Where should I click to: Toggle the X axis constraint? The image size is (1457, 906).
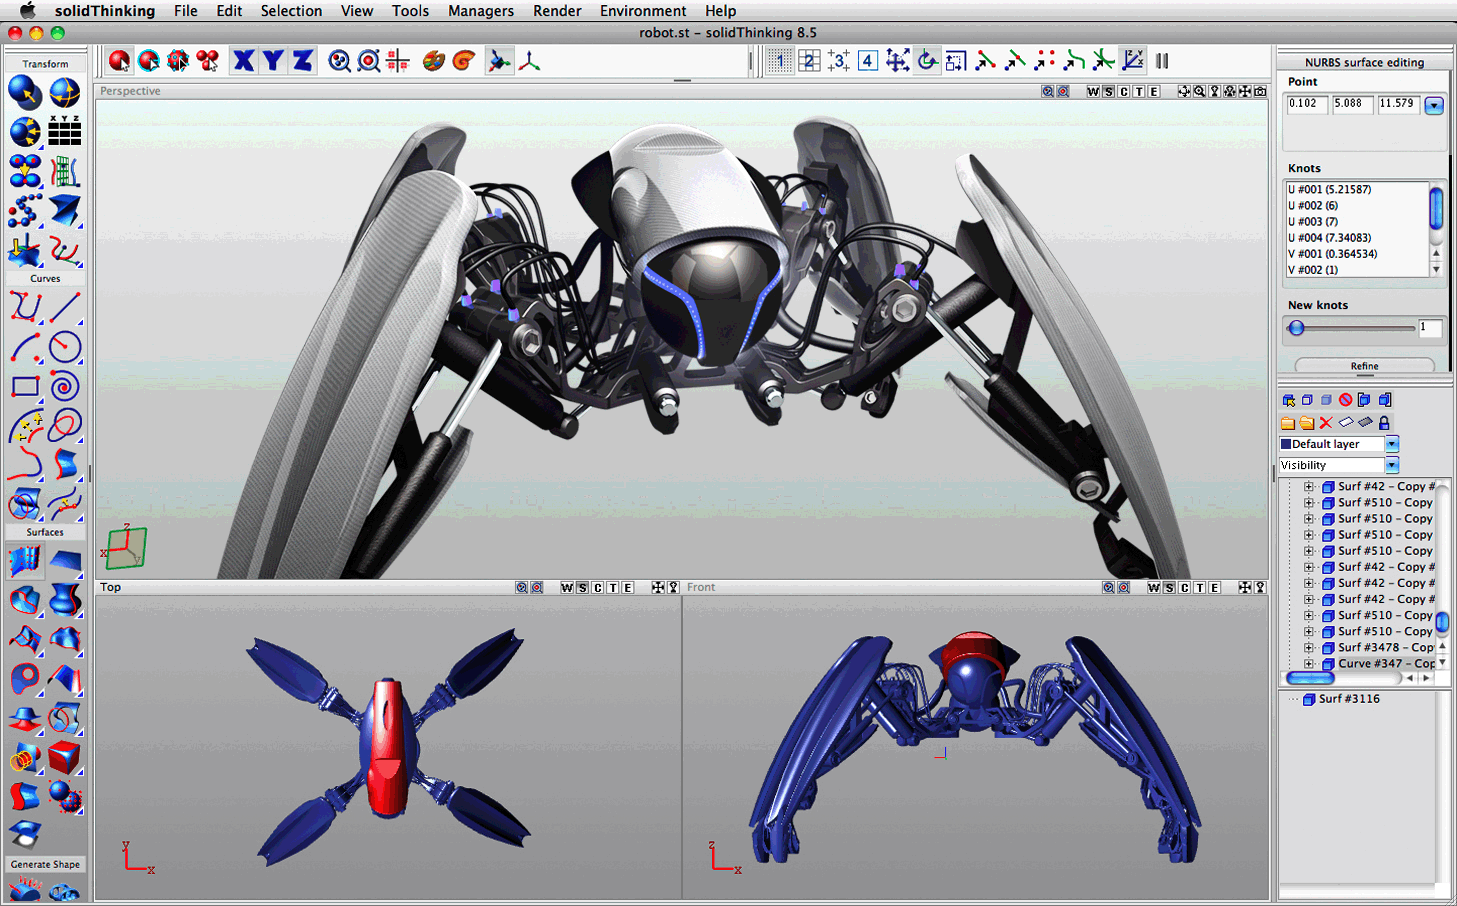tap(243, 61)
